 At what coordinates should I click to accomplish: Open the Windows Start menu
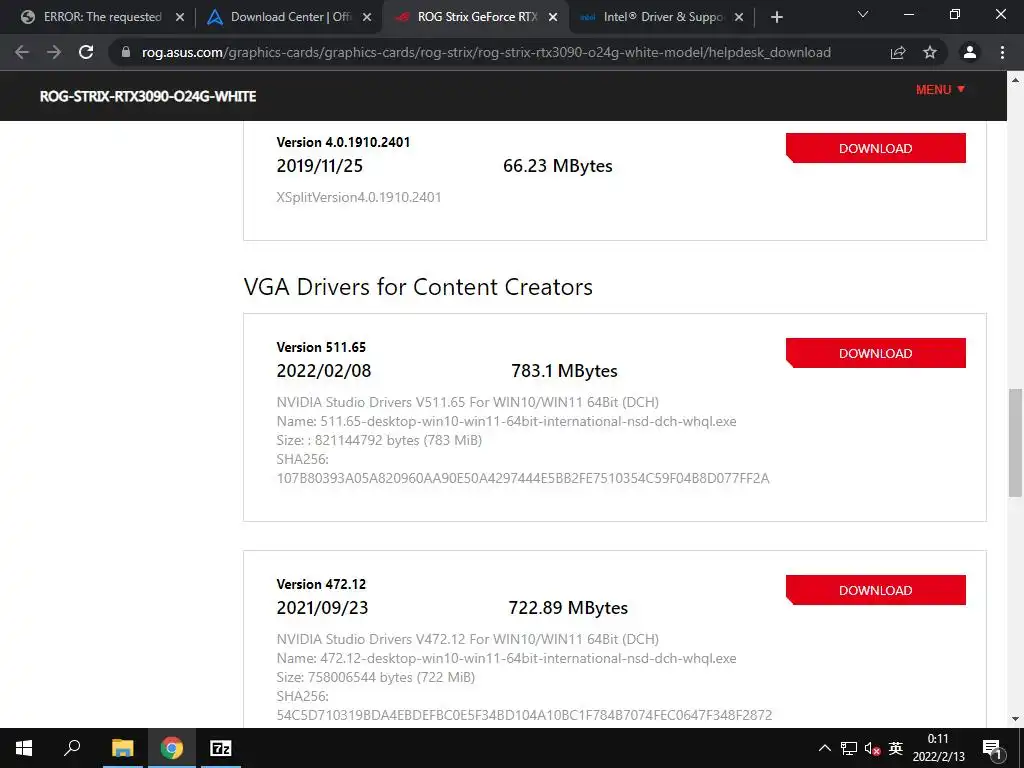tap(24, 748)
